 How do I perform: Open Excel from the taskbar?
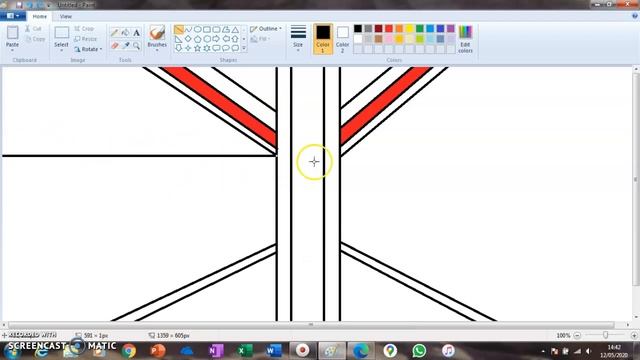(x=245, y=350)
